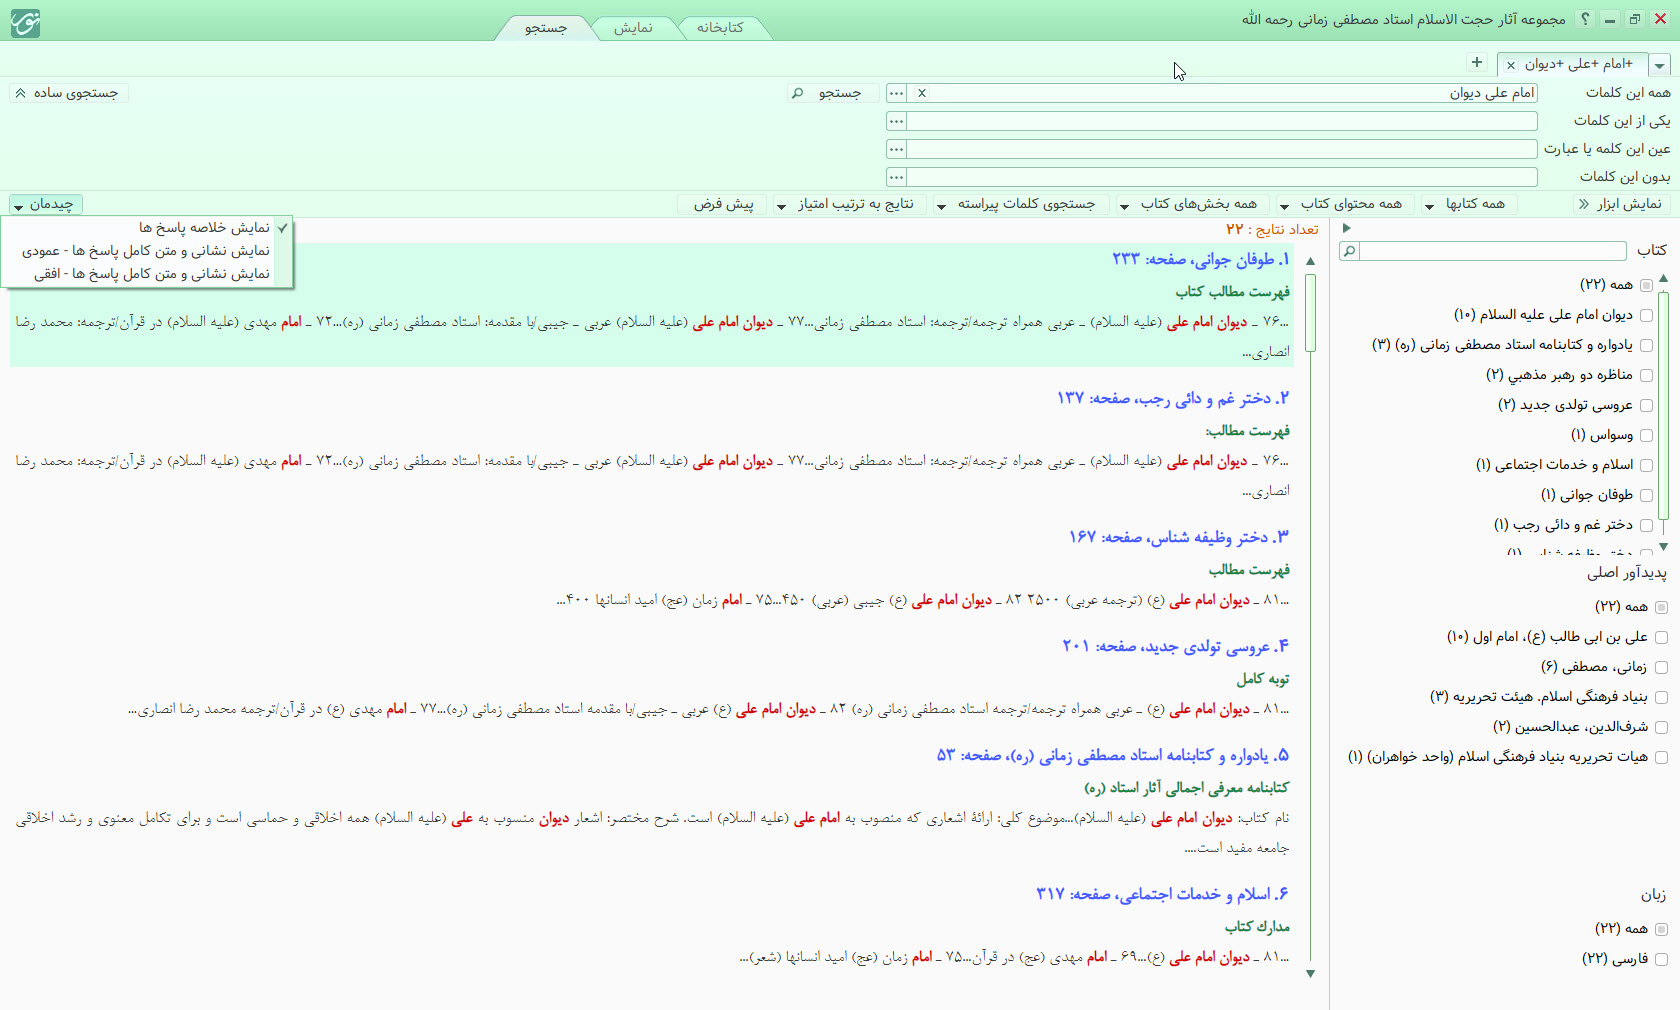This screenshot has width=1680, height=1010.
Task: Open the help question mark icon
Action: click(x=1584, y=19)
